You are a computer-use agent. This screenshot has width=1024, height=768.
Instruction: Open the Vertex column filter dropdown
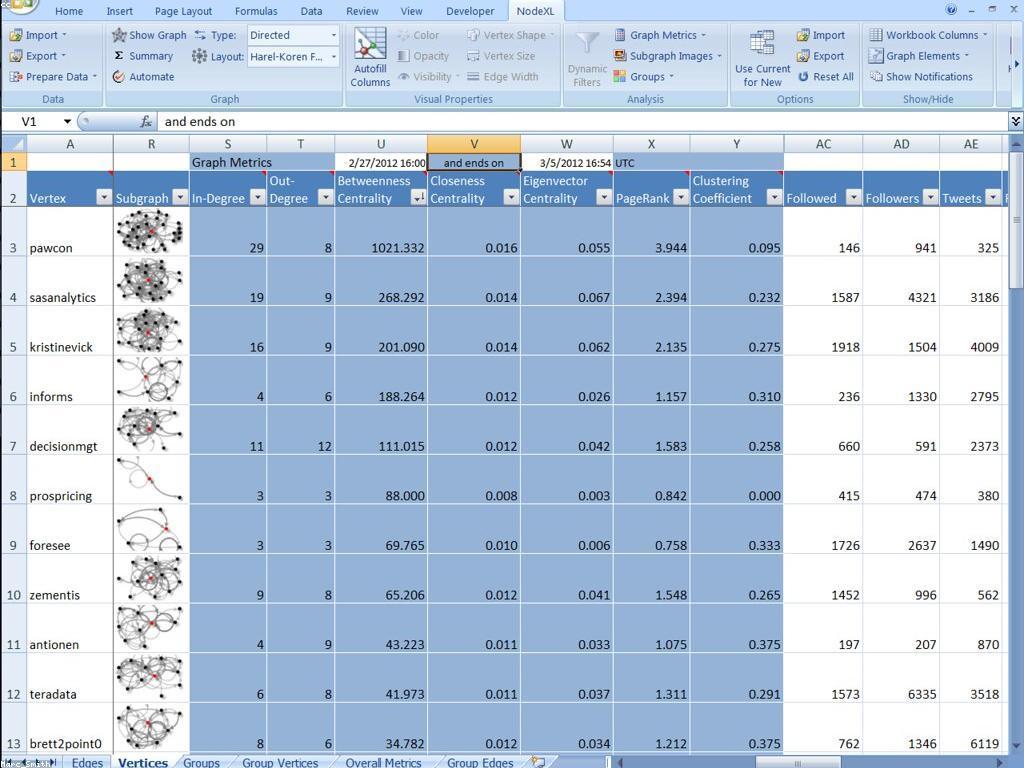click(104, 197)
